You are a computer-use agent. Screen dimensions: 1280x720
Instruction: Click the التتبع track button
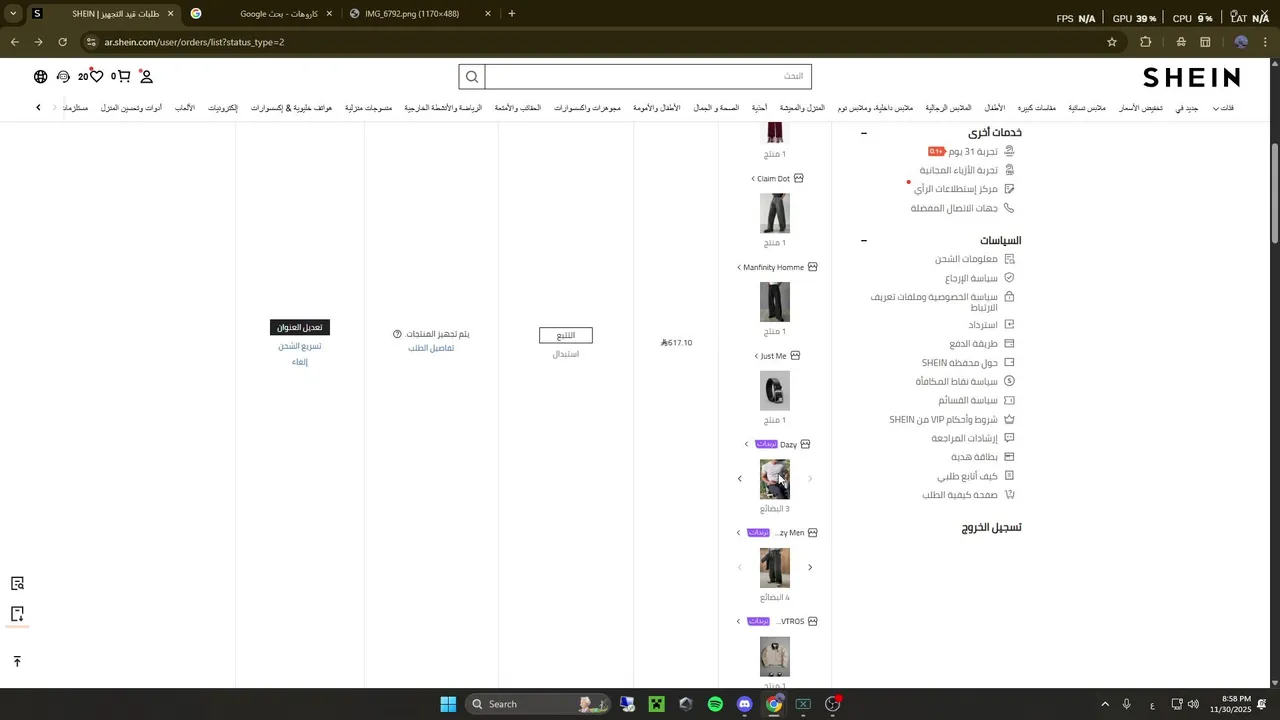566,336
